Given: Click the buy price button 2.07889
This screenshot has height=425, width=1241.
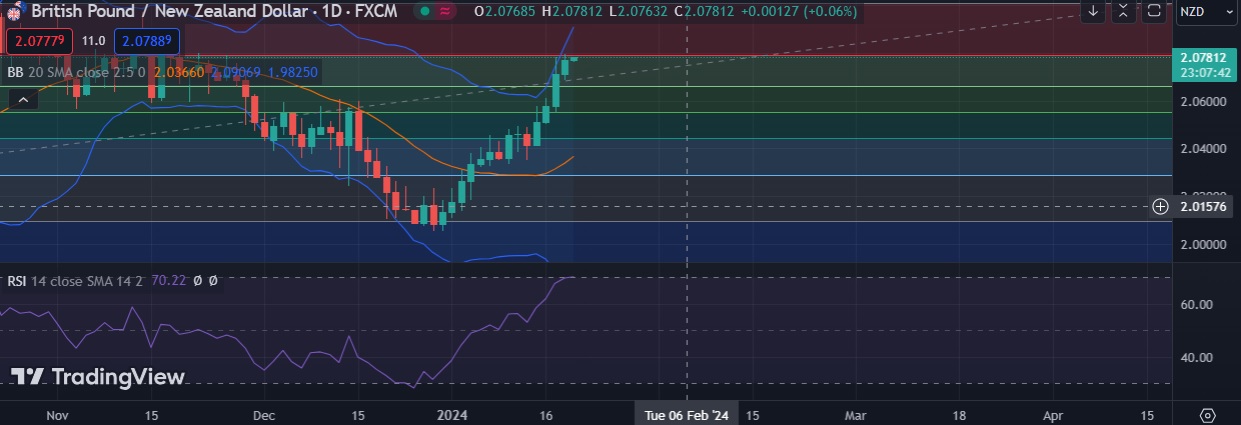Looking at the screenshot, I should pyautogui.click(x=147, y=41).
